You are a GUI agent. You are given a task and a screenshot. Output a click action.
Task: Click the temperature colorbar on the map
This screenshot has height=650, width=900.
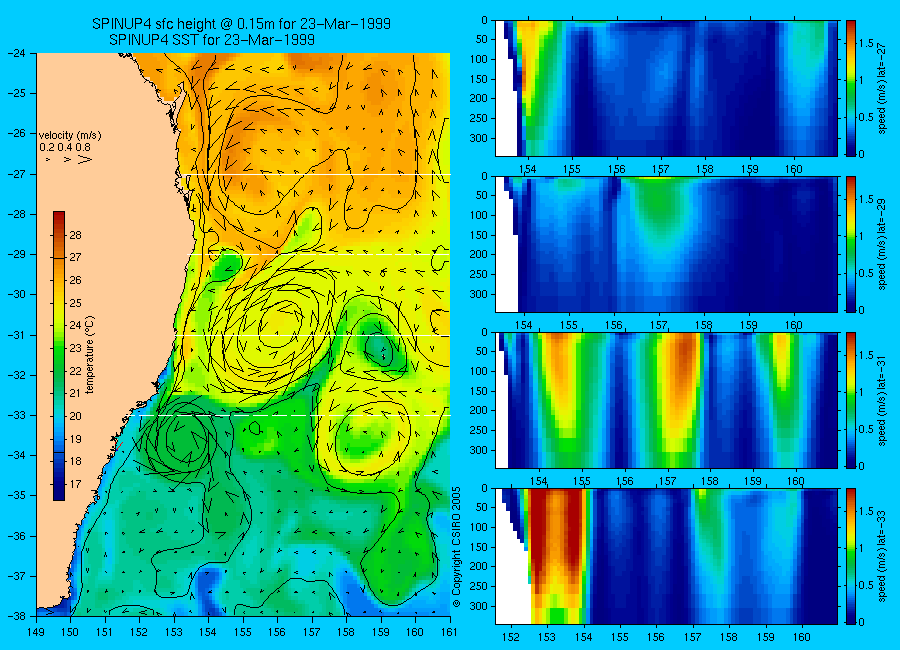tap(59, 355)
